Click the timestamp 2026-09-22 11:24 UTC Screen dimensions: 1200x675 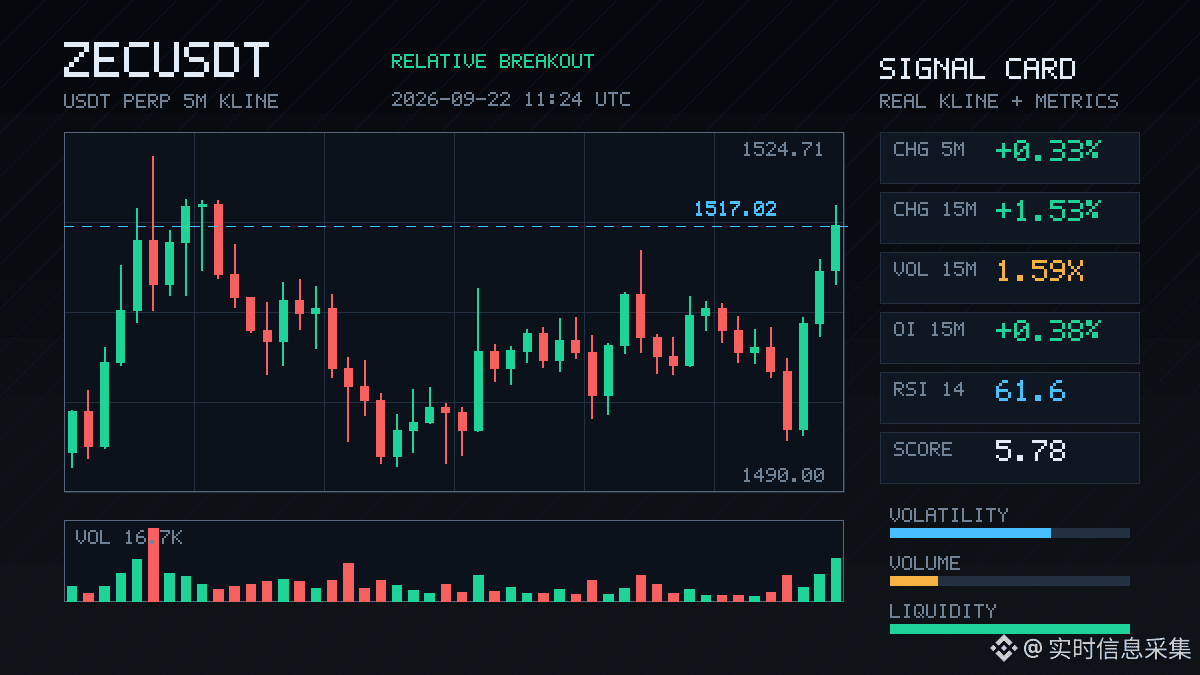511,99
